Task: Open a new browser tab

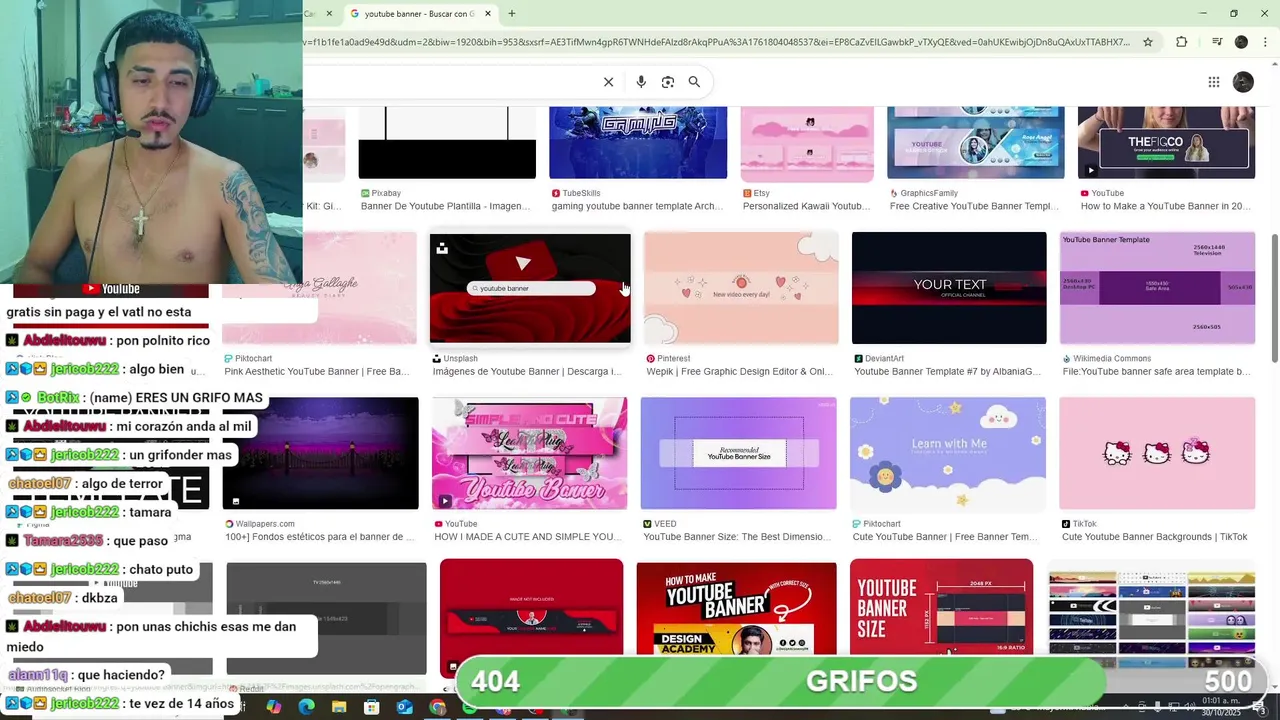Action: (x=511, y=14)
